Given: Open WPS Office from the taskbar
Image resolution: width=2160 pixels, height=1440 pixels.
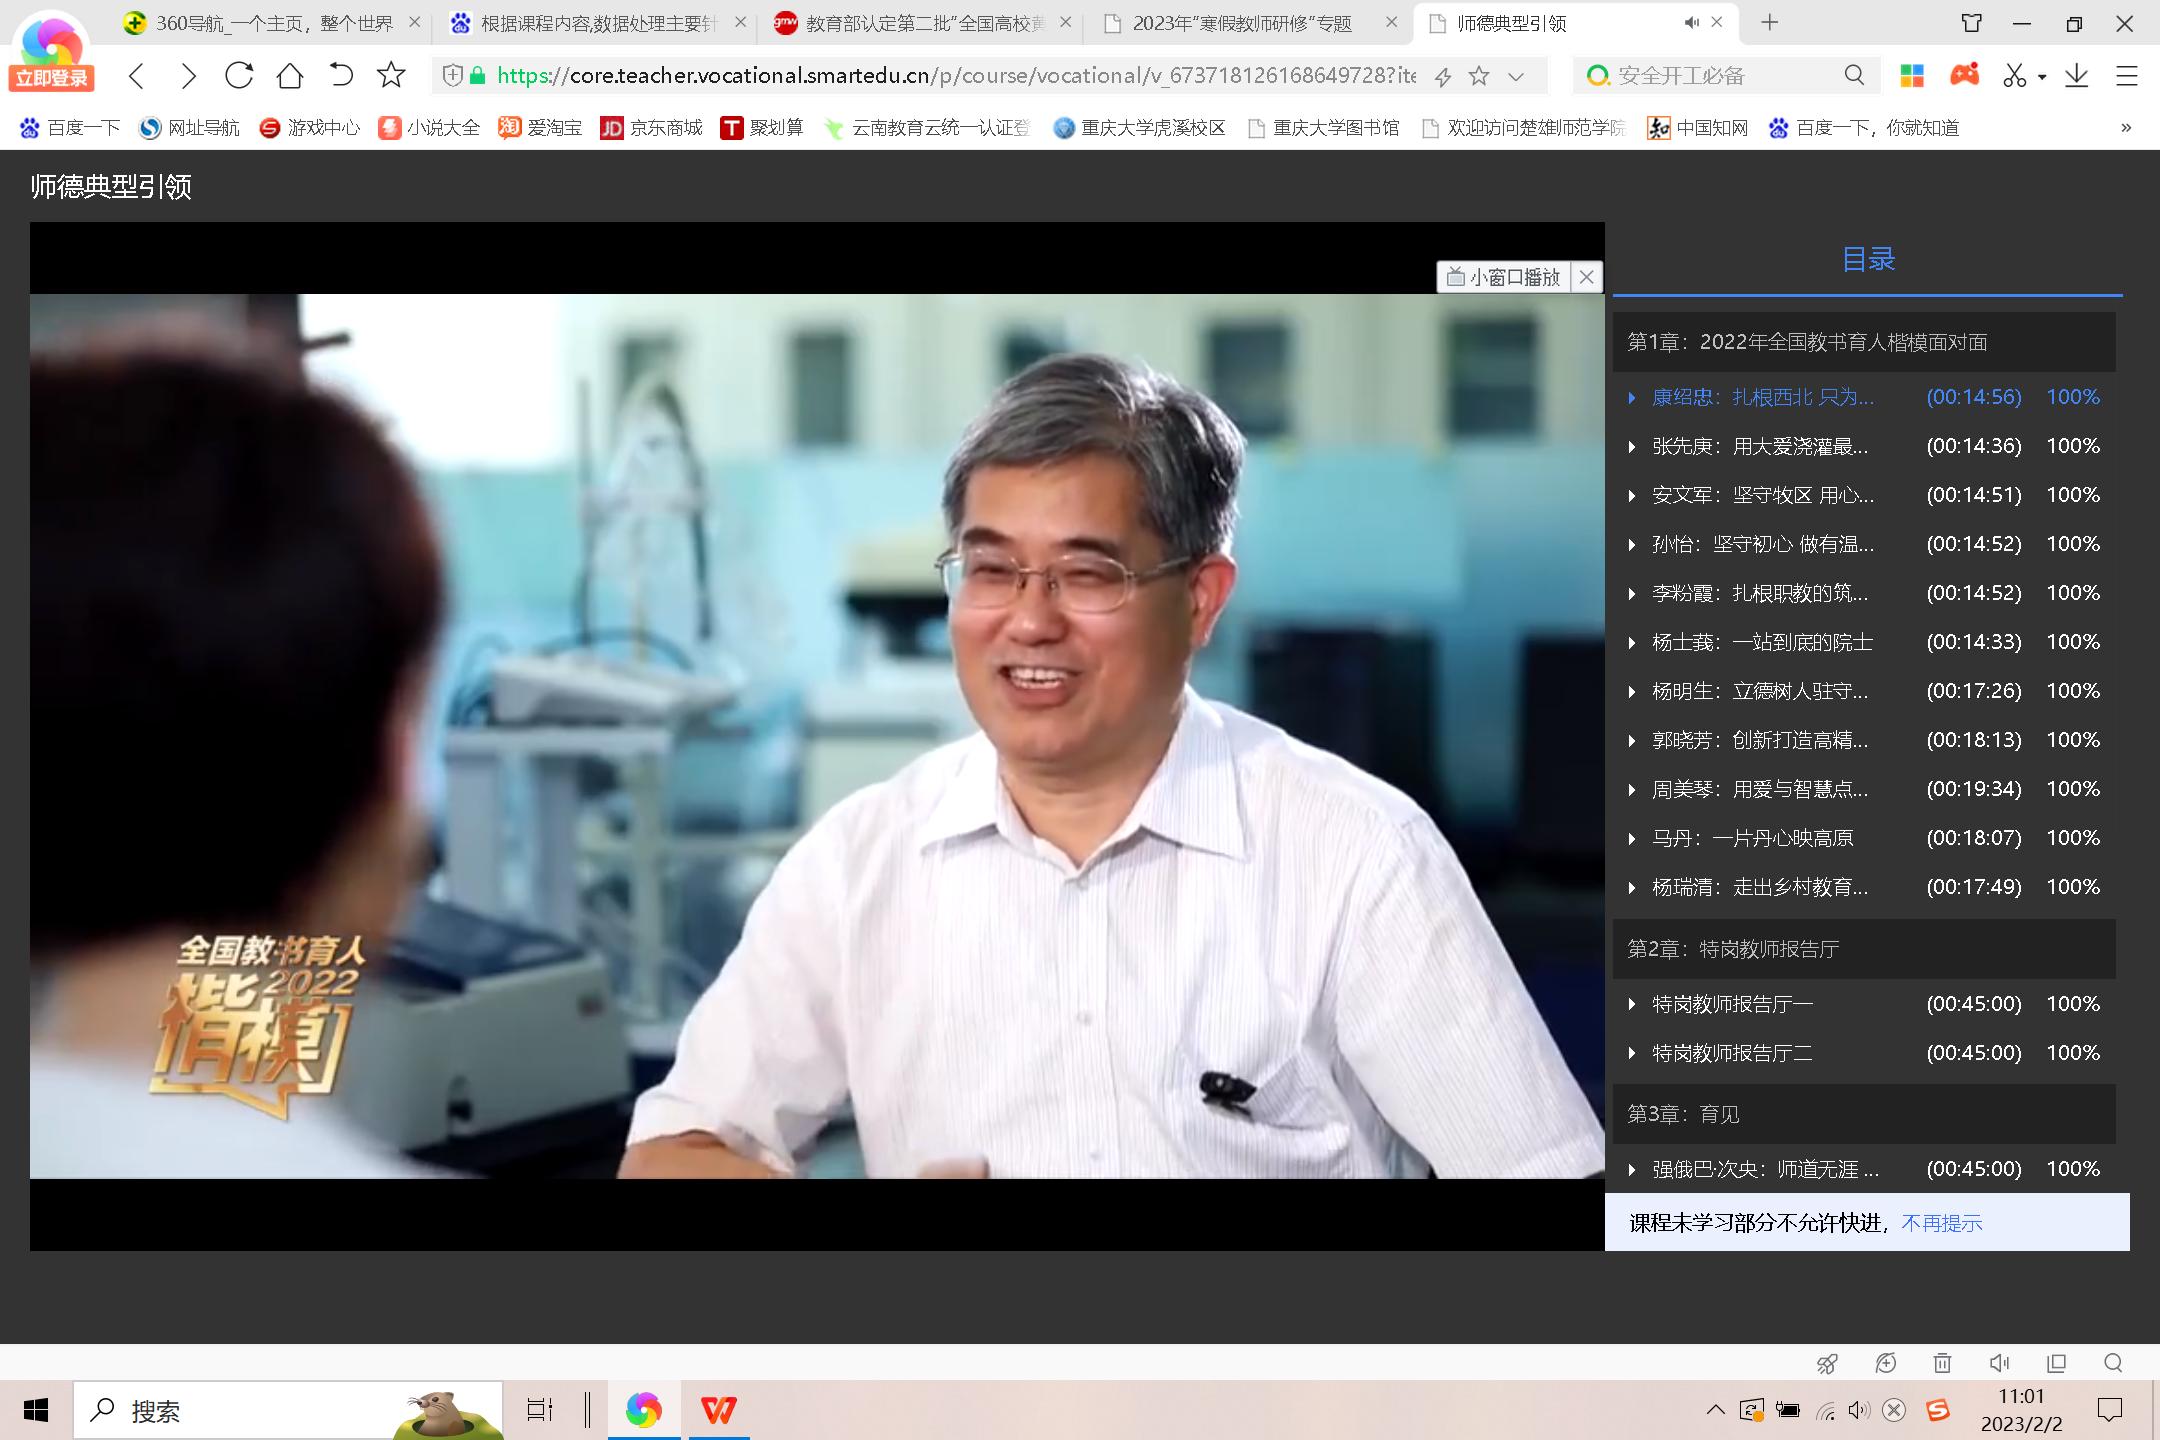Looking at the screenshot, I should point(718,1411).
